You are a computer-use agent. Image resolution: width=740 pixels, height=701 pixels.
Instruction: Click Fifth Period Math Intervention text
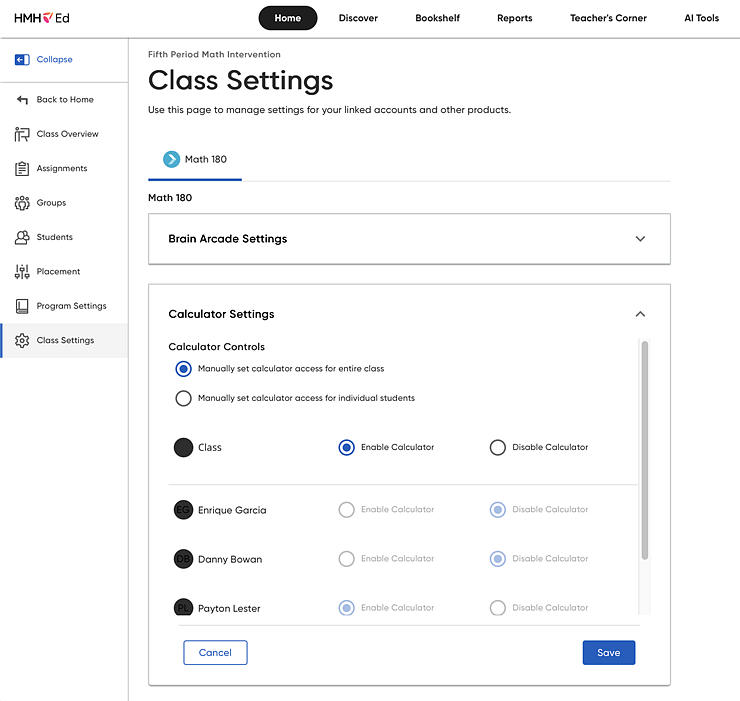point(214,54)
